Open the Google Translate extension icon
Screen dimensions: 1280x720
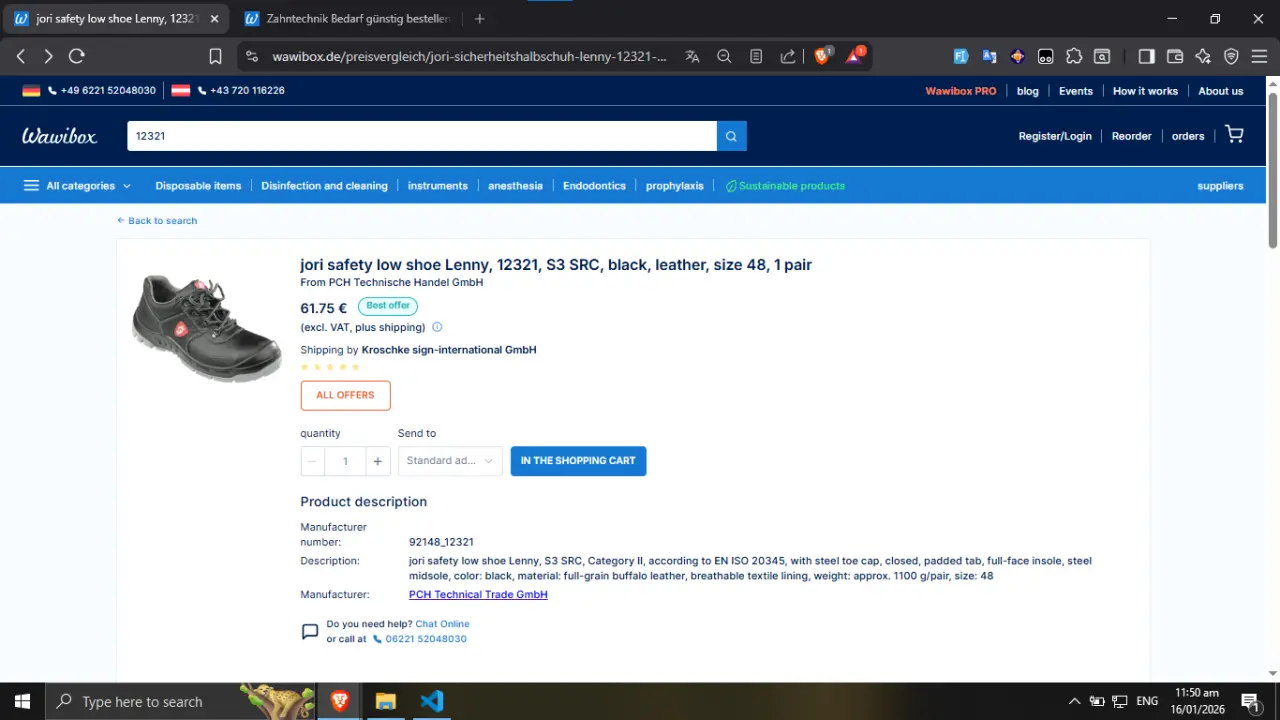tap(989, 57)
